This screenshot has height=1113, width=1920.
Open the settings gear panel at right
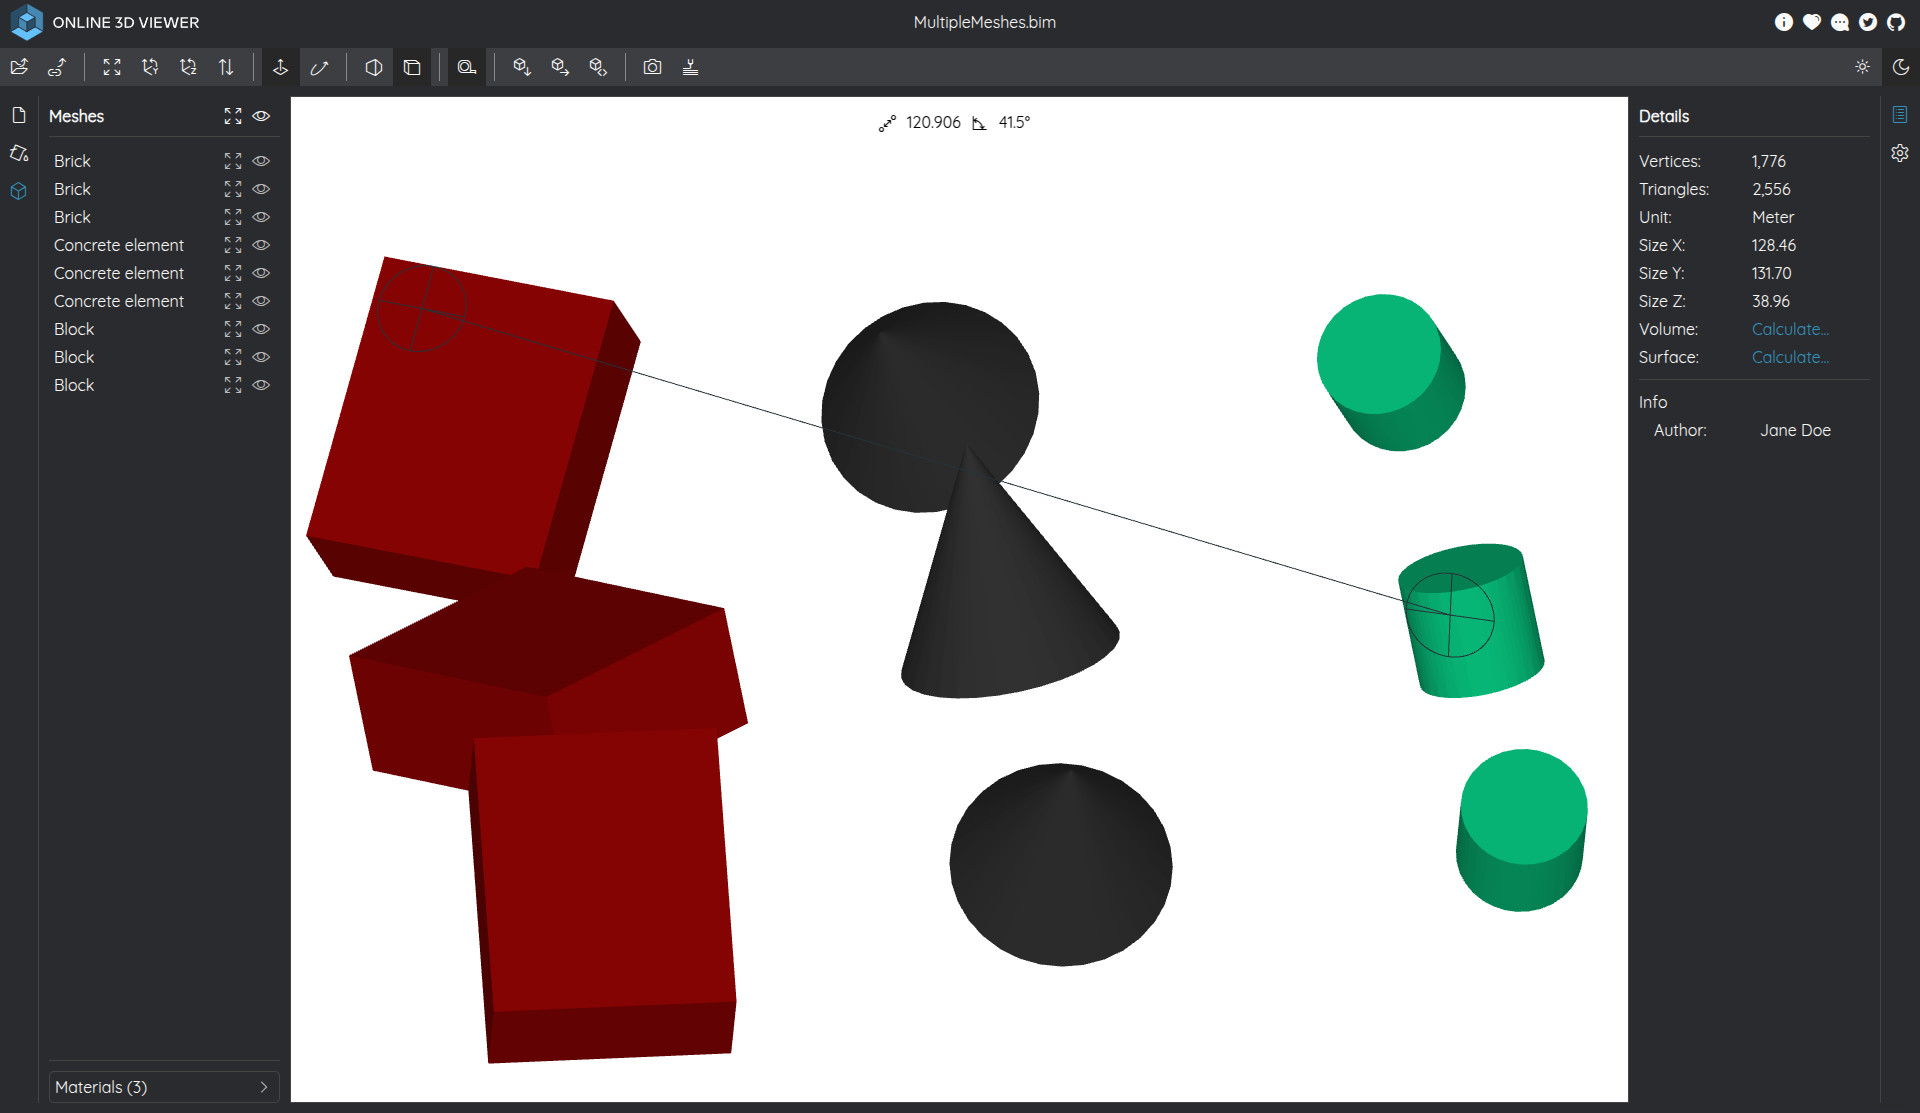1900,153
